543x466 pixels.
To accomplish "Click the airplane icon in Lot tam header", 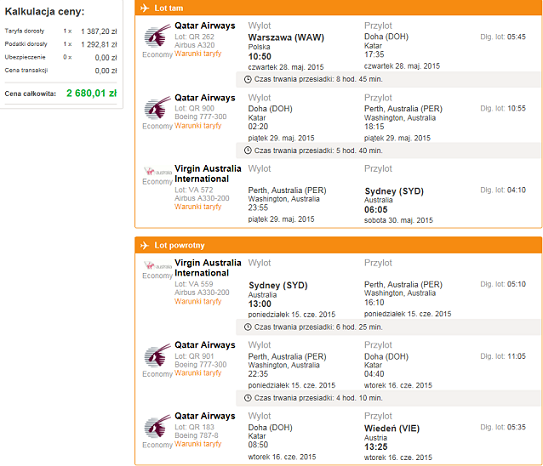I will tap(144, 8).
